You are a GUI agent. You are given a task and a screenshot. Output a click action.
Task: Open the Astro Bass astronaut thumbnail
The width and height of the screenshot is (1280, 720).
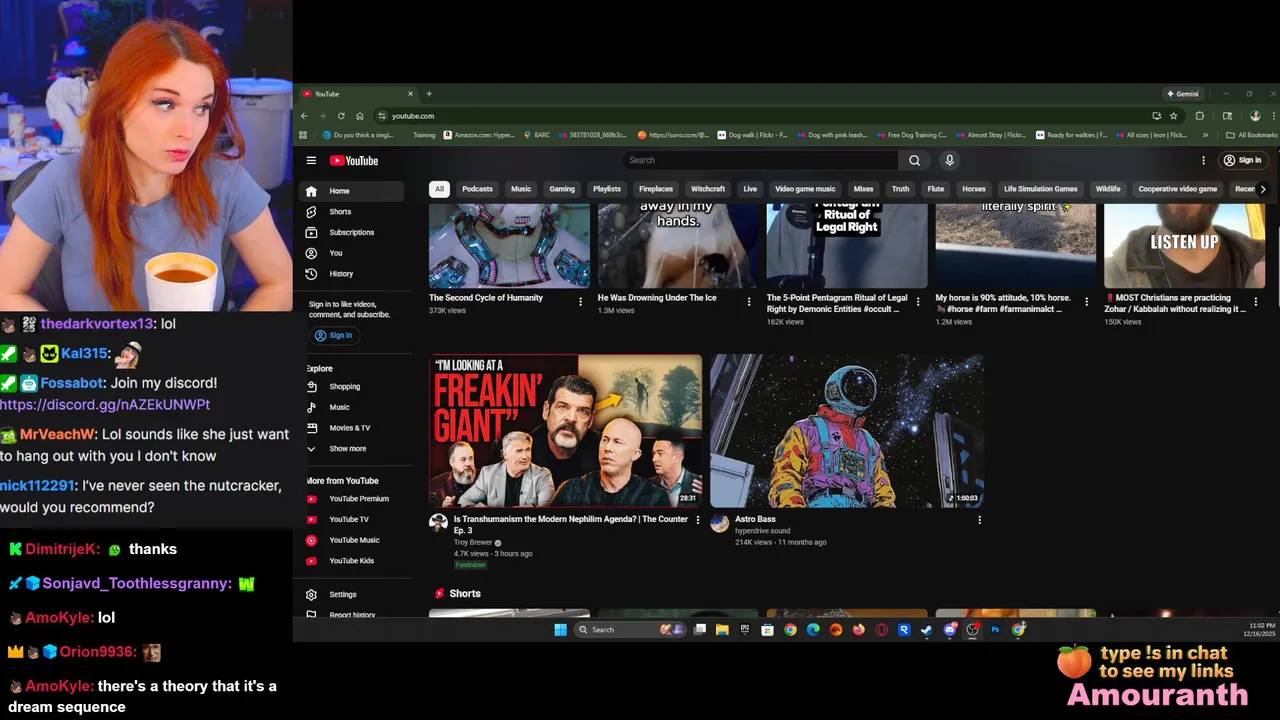tap(847, 431)
